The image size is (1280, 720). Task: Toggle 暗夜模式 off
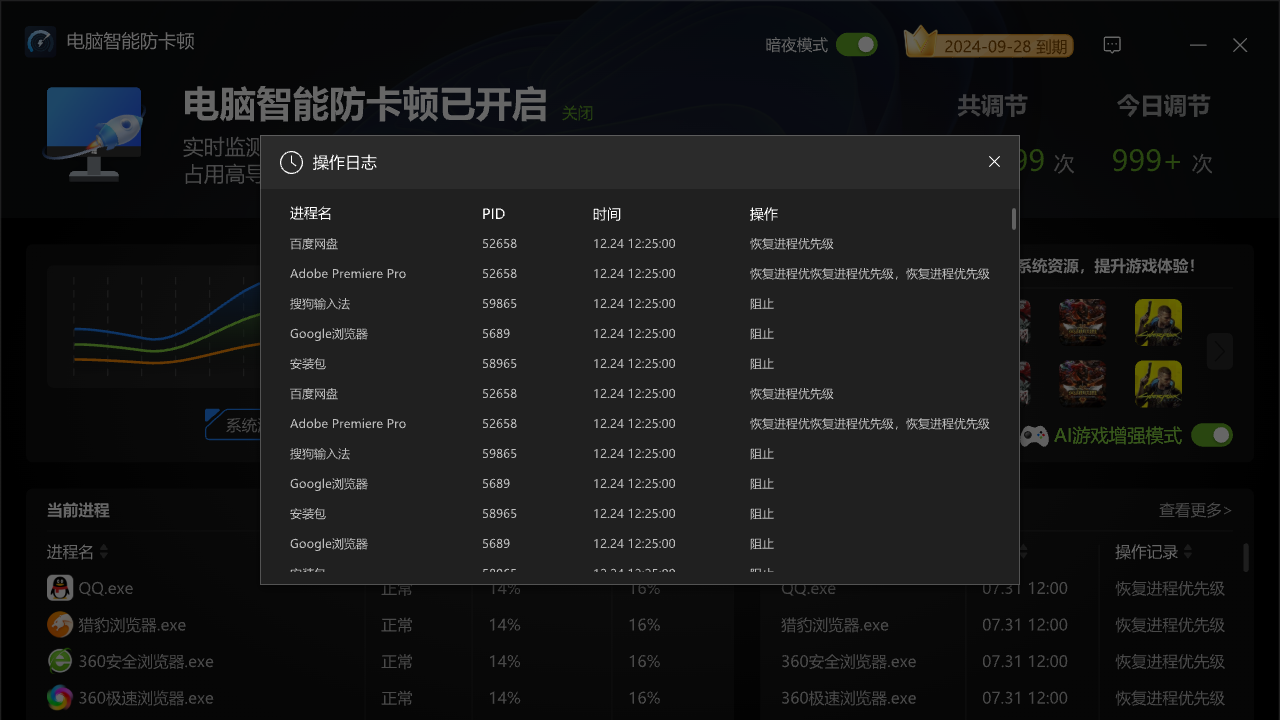tap(856, 44)
